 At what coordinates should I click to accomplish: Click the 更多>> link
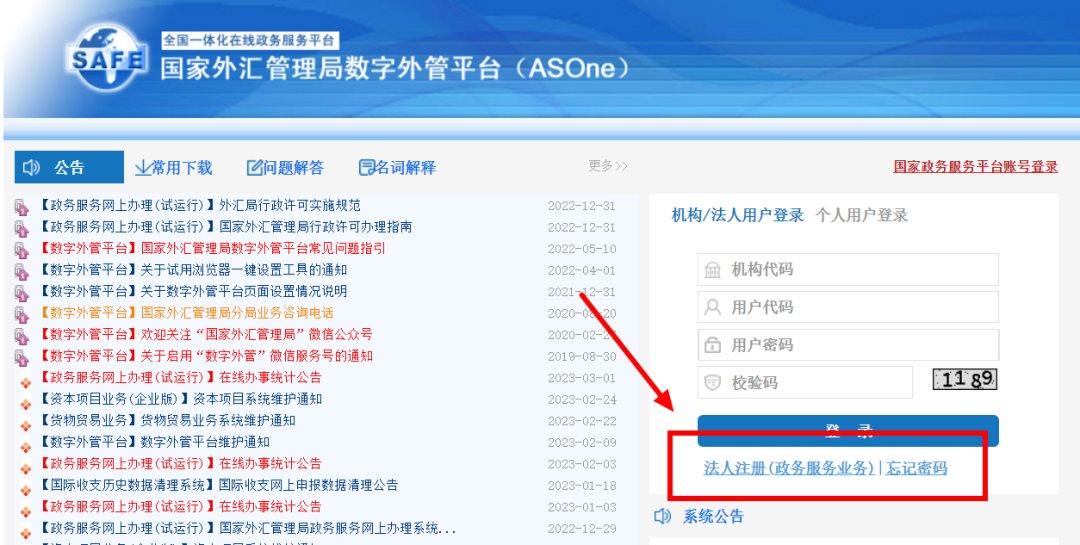pos(608,166)
